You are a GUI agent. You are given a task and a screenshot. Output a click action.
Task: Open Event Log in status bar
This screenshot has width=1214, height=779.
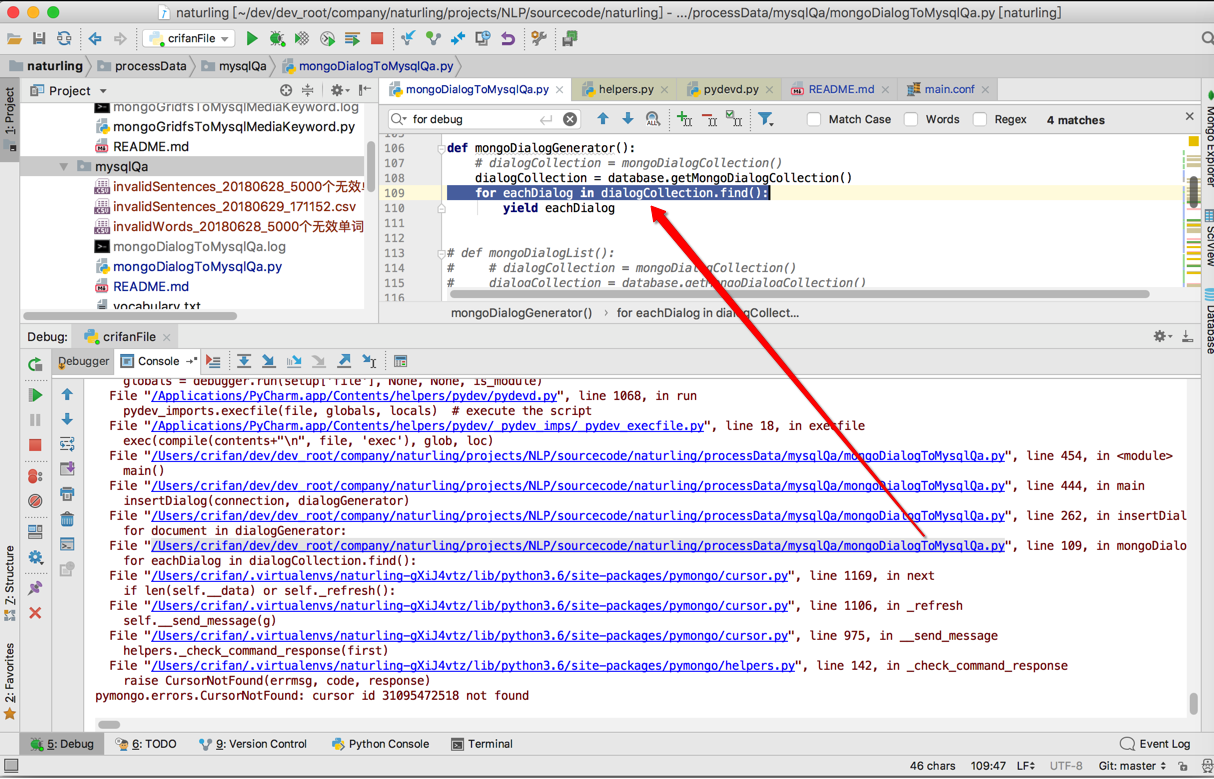click(1156, 744)
